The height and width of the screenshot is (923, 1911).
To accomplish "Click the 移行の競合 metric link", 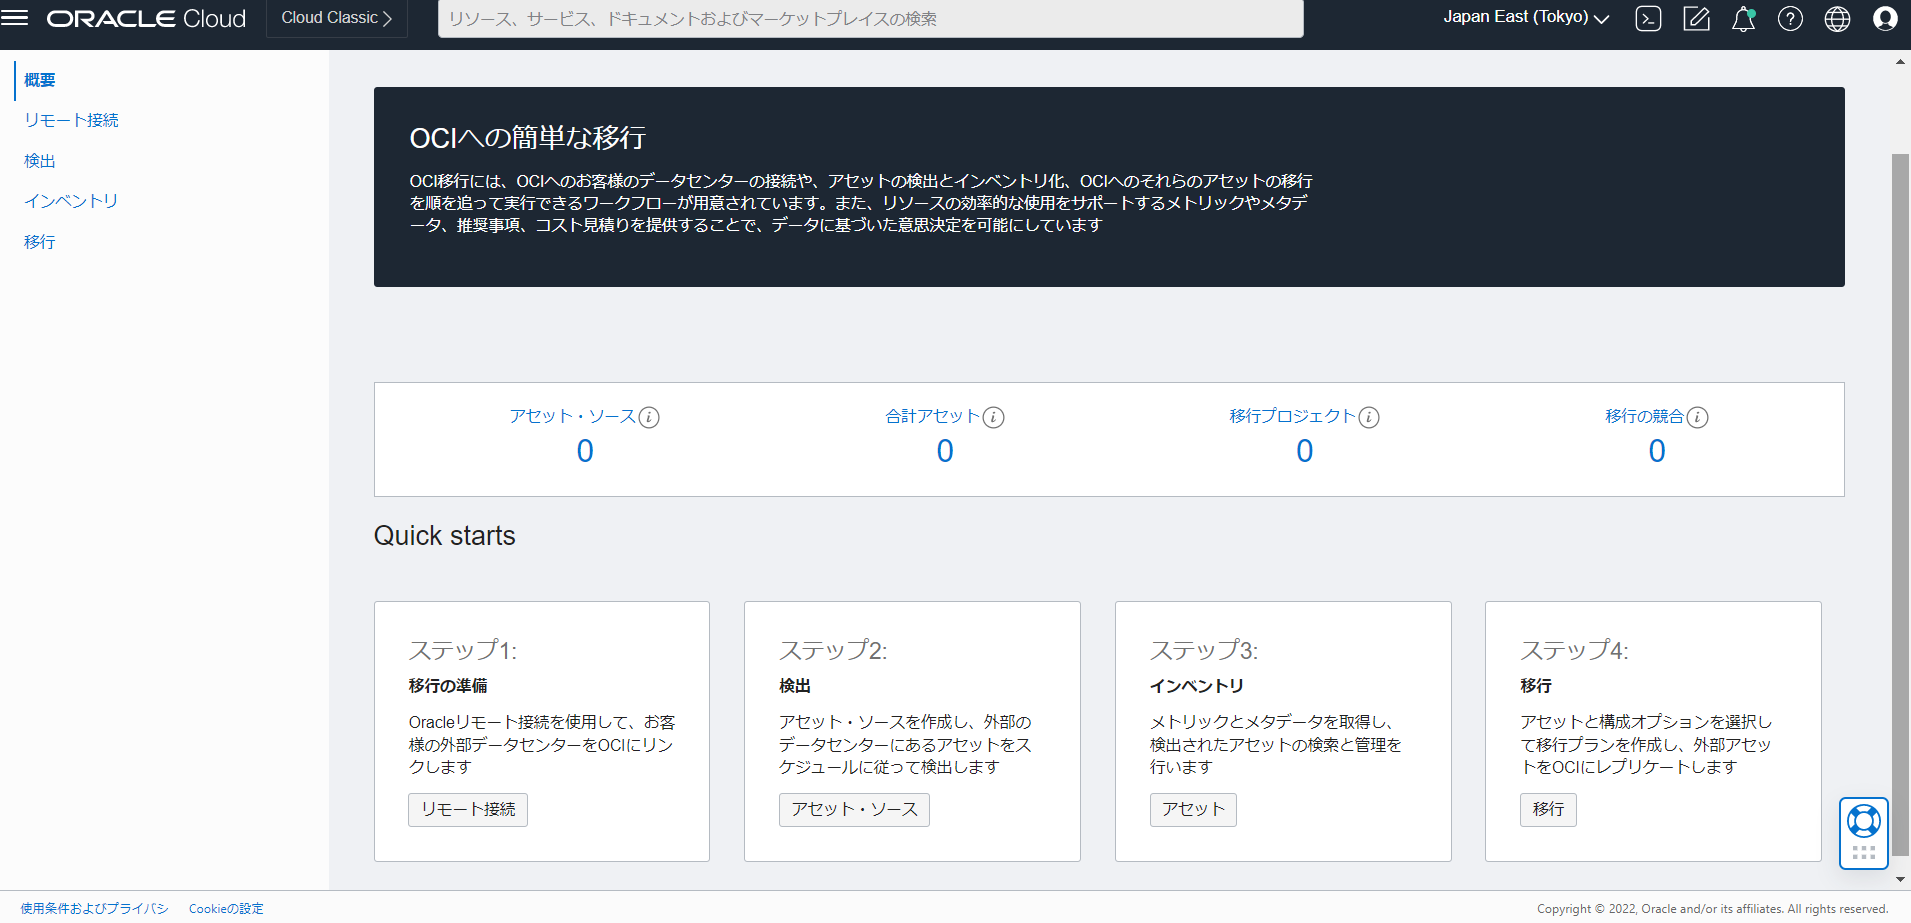I will pyautogui.click(x=1645, y=416).
